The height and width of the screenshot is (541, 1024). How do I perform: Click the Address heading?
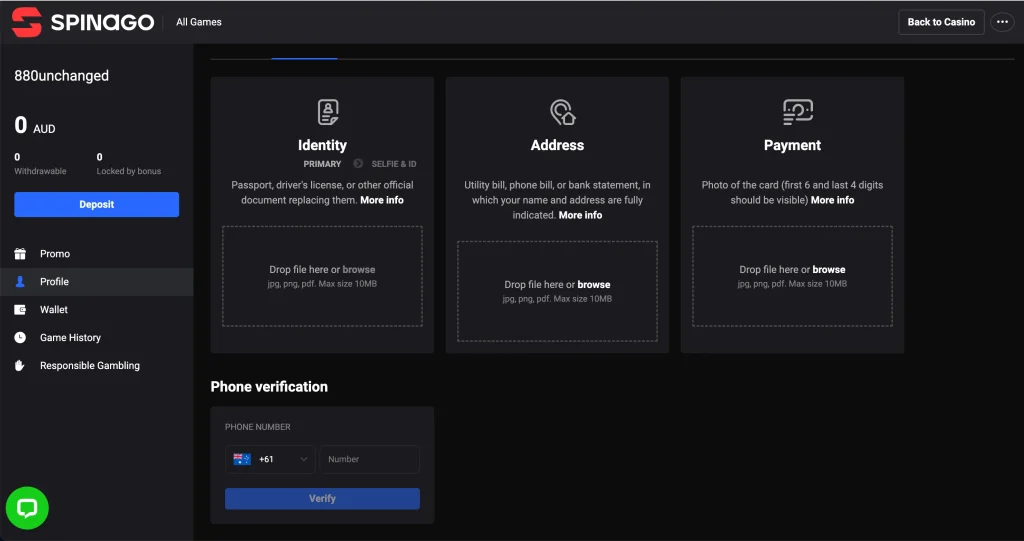557,145
